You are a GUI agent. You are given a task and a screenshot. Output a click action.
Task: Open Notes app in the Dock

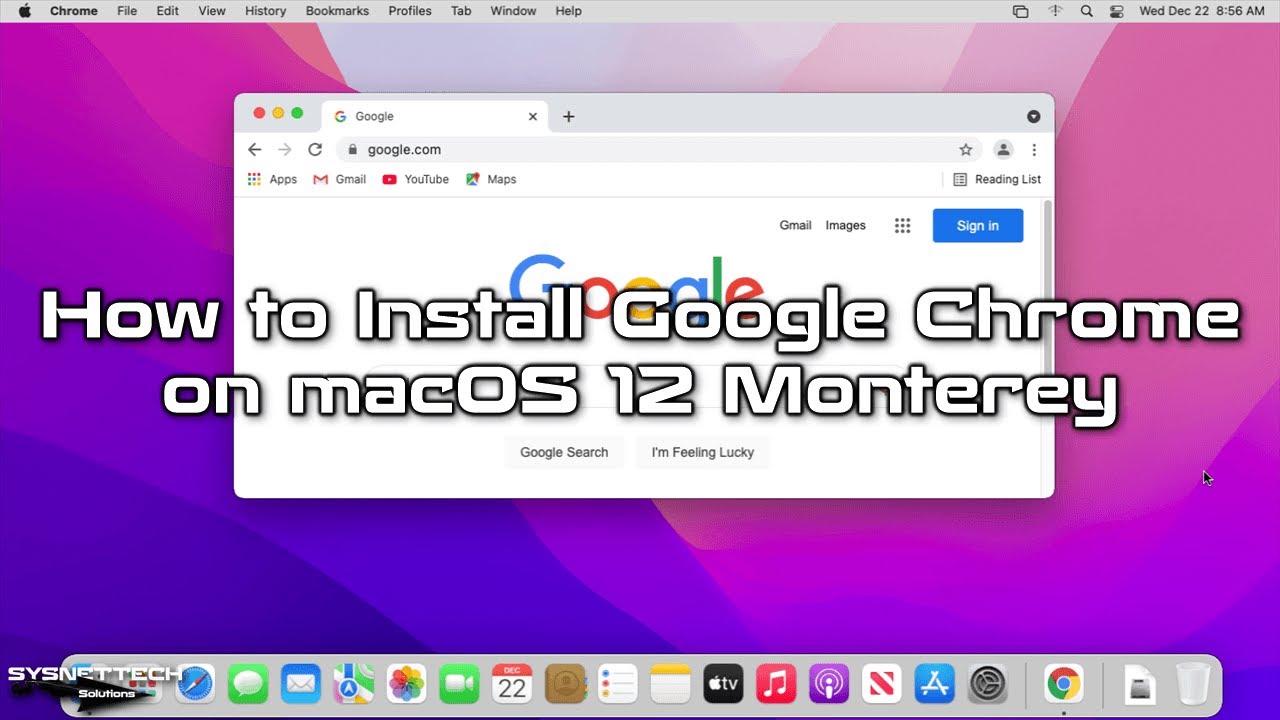click(671, 684)
